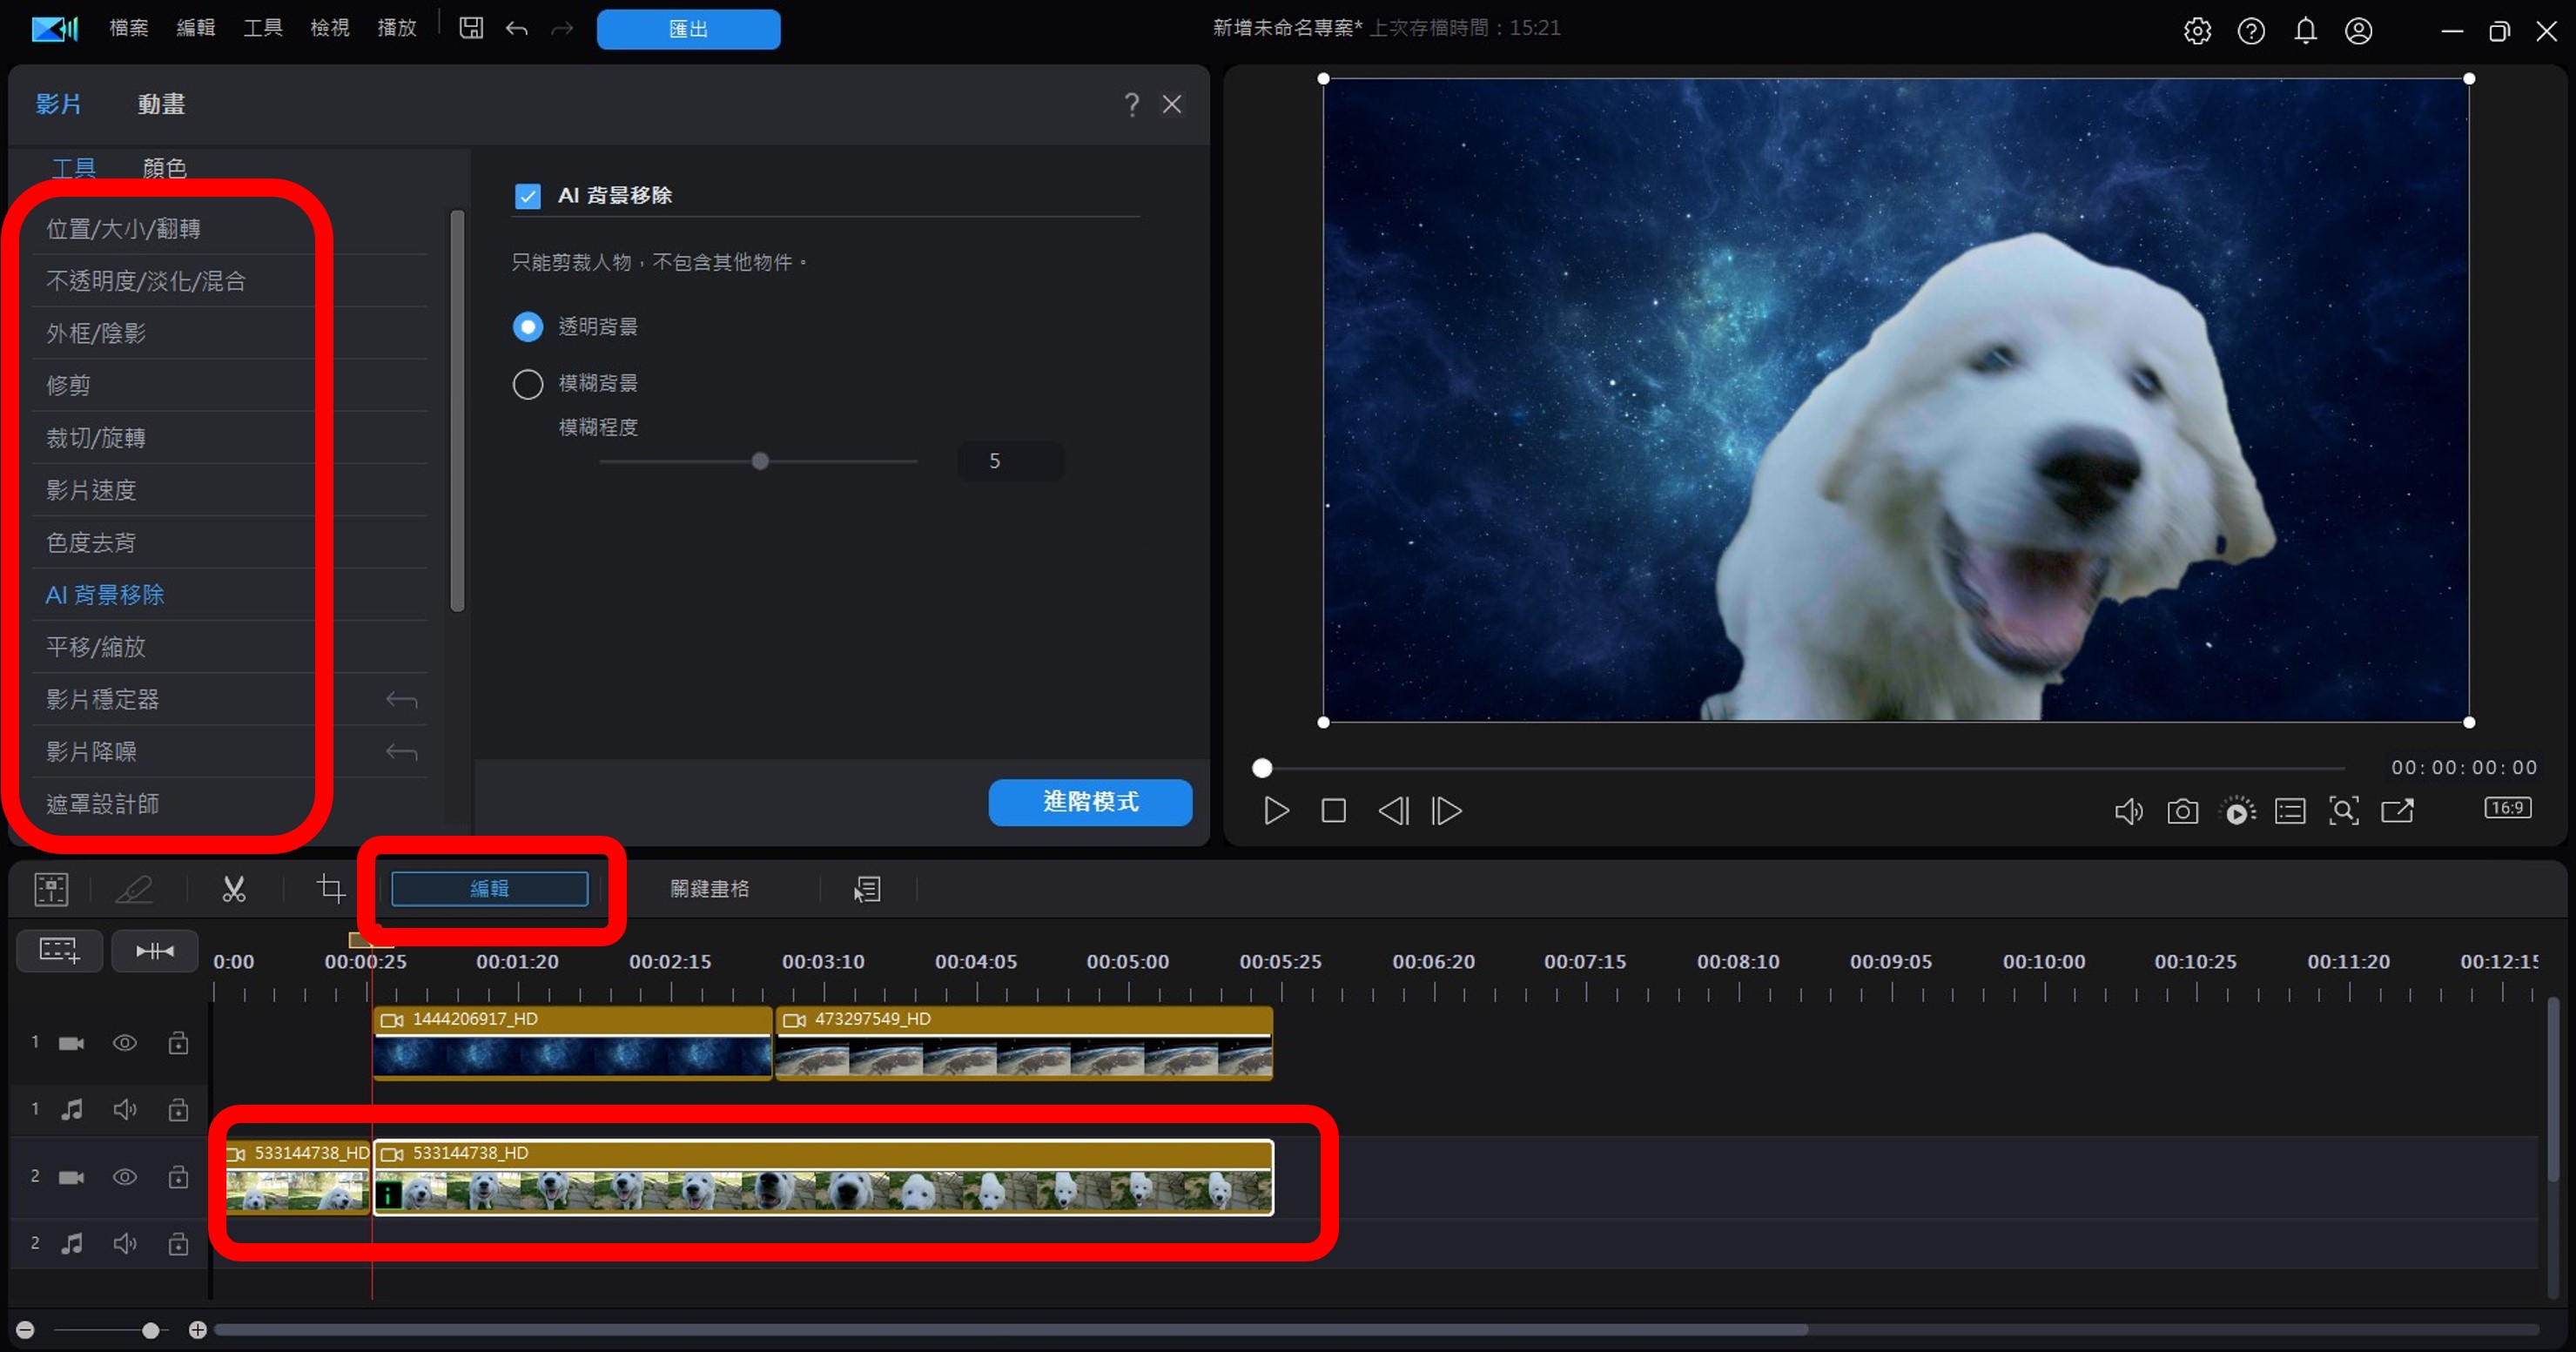Click the 模糊程度 slider handle
The height and width of the screenshot is (1352, 2576).
(x=760, y=461)
